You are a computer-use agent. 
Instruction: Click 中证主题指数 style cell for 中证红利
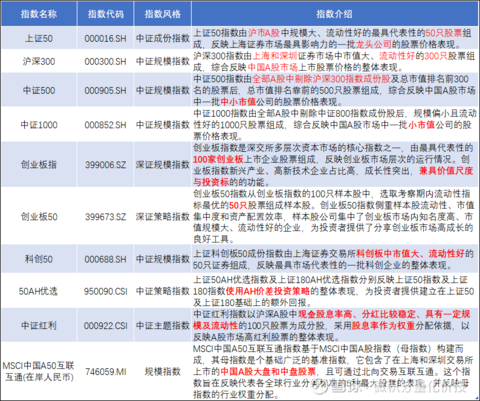[163, 325]
